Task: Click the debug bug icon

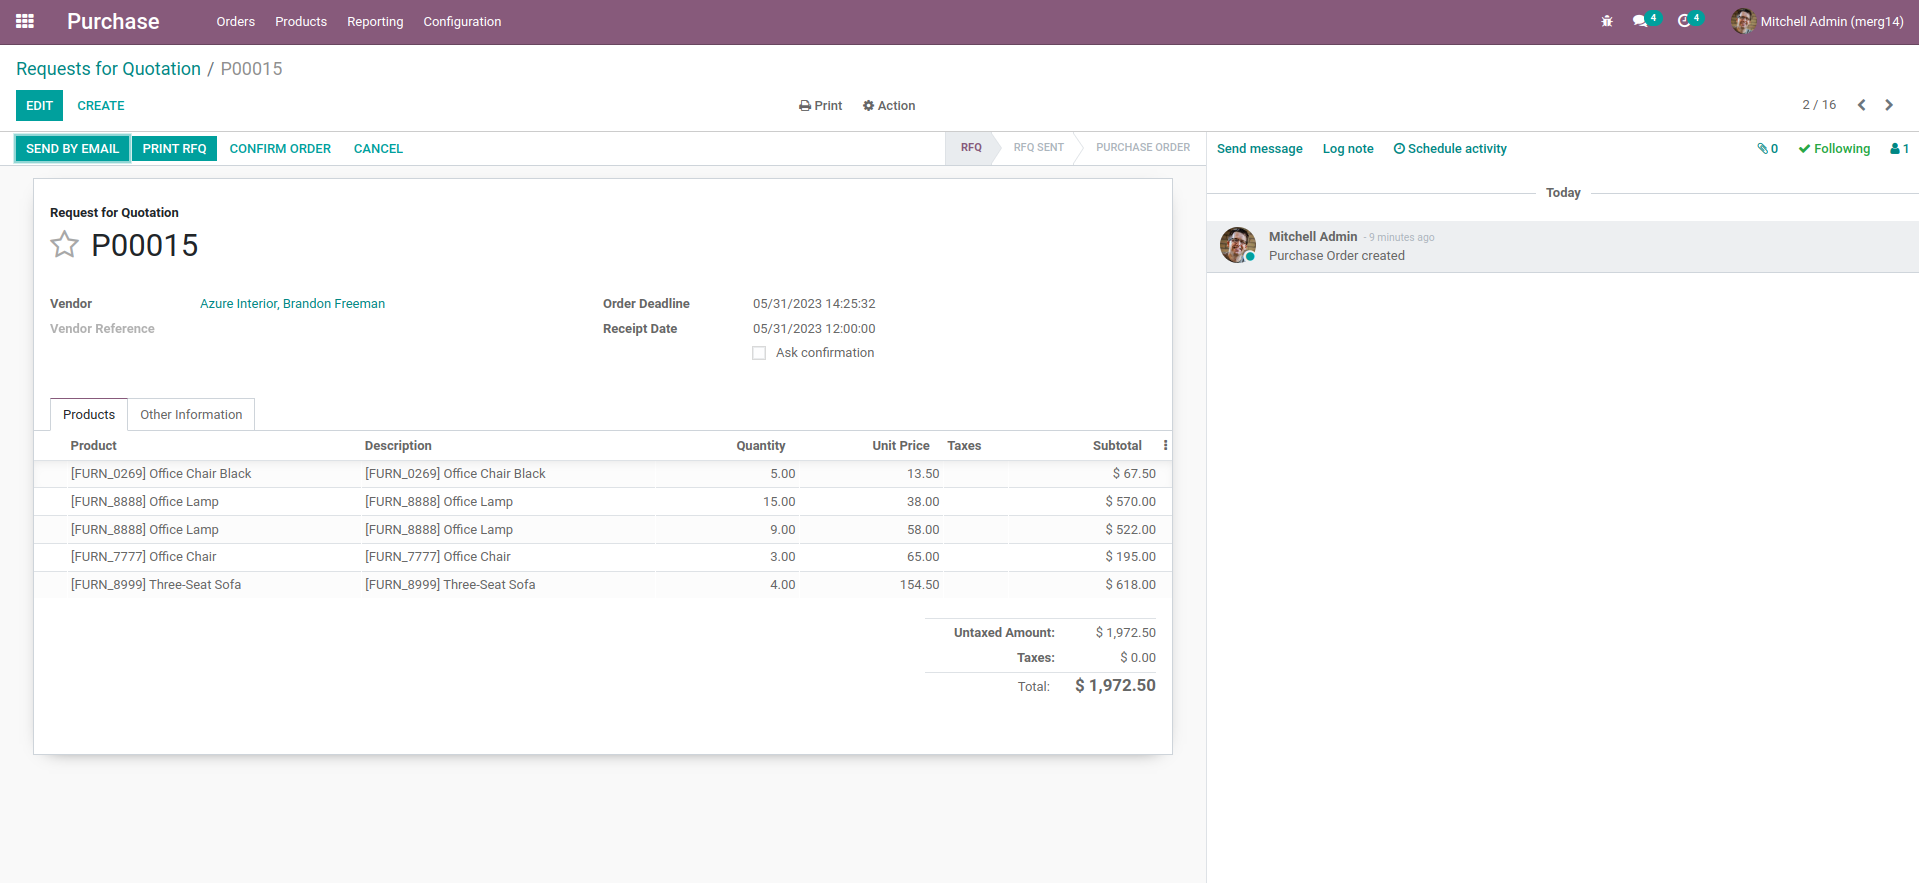Action: coord(1606,21)
